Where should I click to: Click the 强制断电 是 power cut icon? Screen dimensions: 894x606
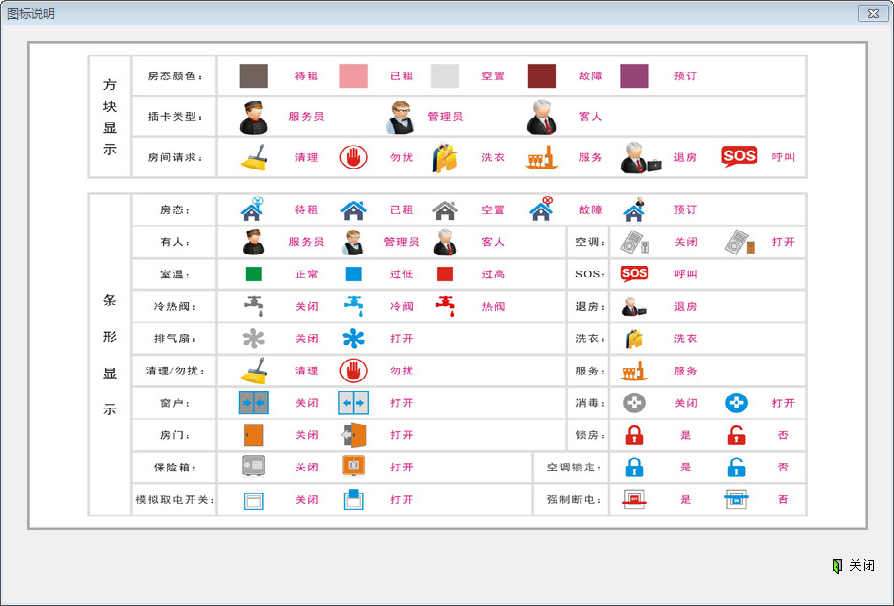(x=634, y=499)
